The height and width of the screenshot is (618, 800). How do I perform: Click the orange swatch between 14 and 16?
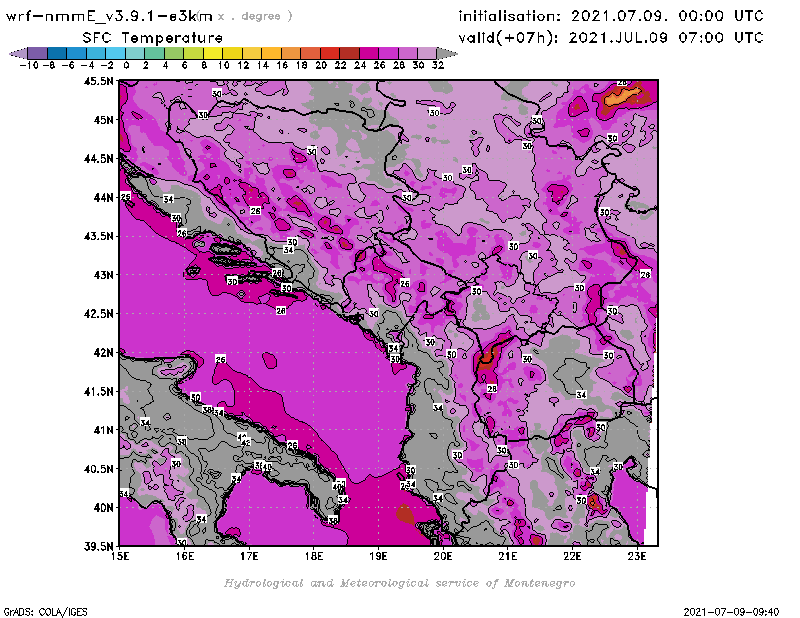pos(271,53)
